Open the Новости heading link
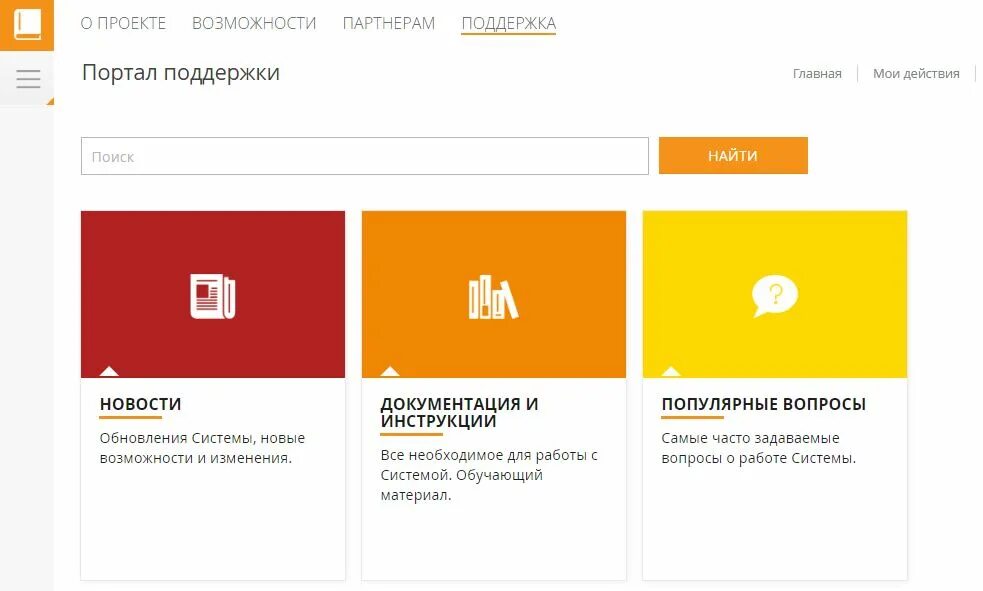Screen dimensions: 983x591 (x=139, y=404)
